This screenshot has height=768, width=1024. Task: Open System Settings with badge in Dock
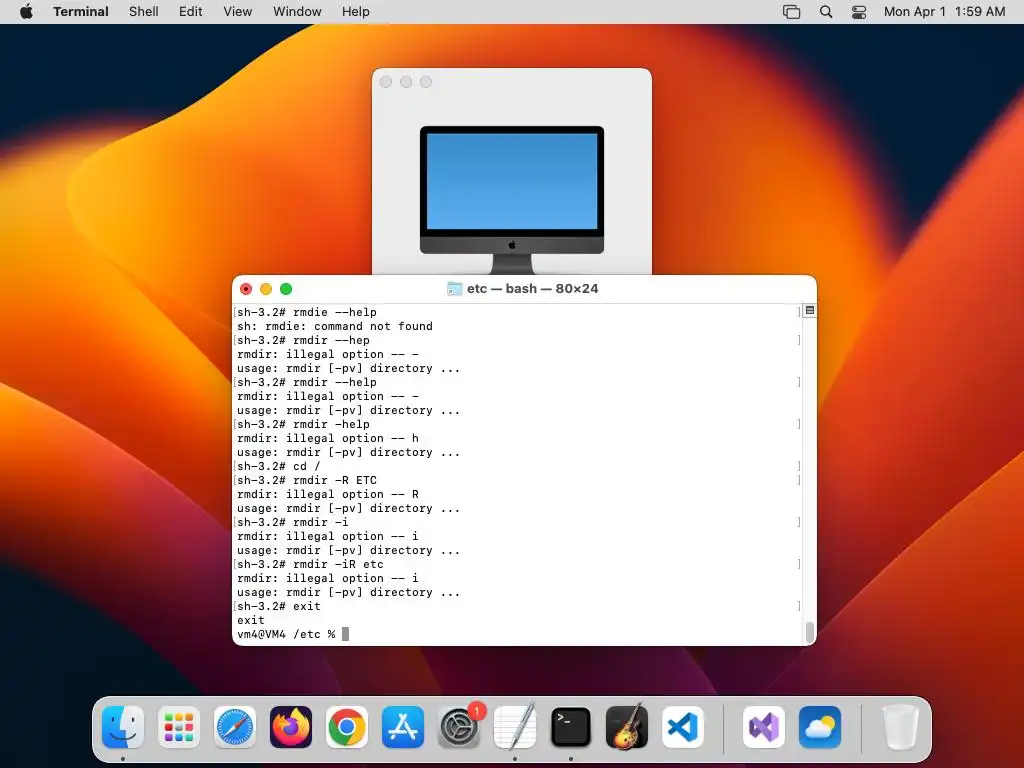pos(459,727)
